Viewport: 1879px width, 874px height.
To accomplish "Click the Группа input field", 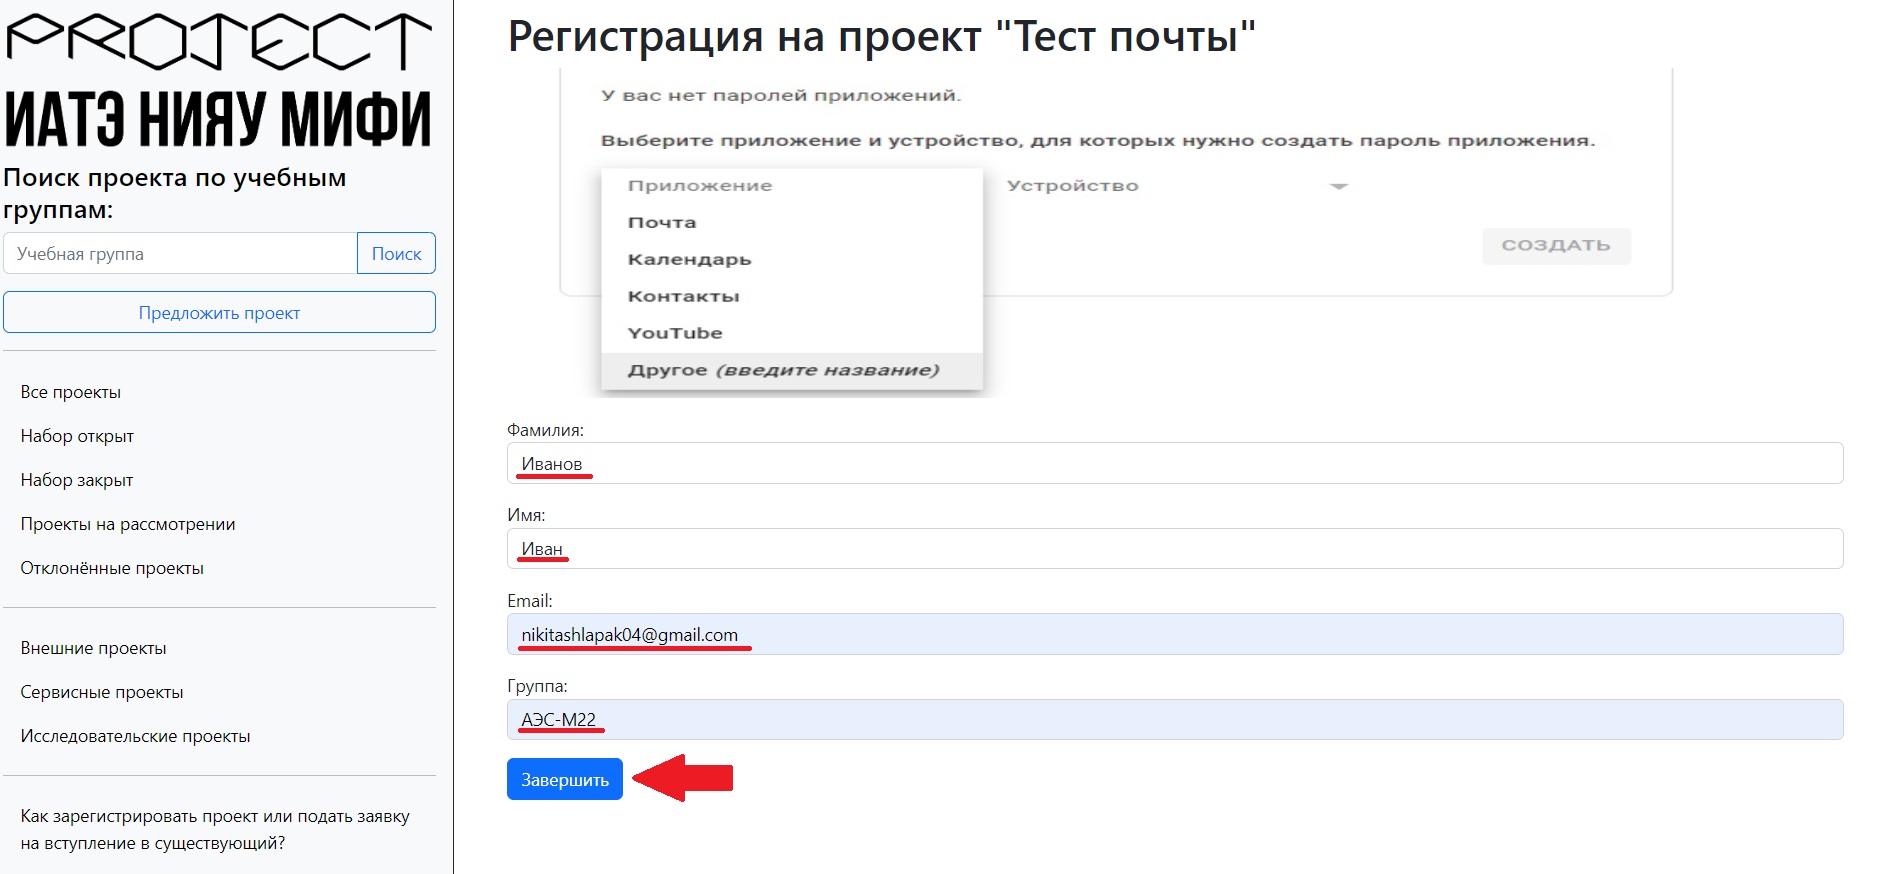I will 1175,719.
